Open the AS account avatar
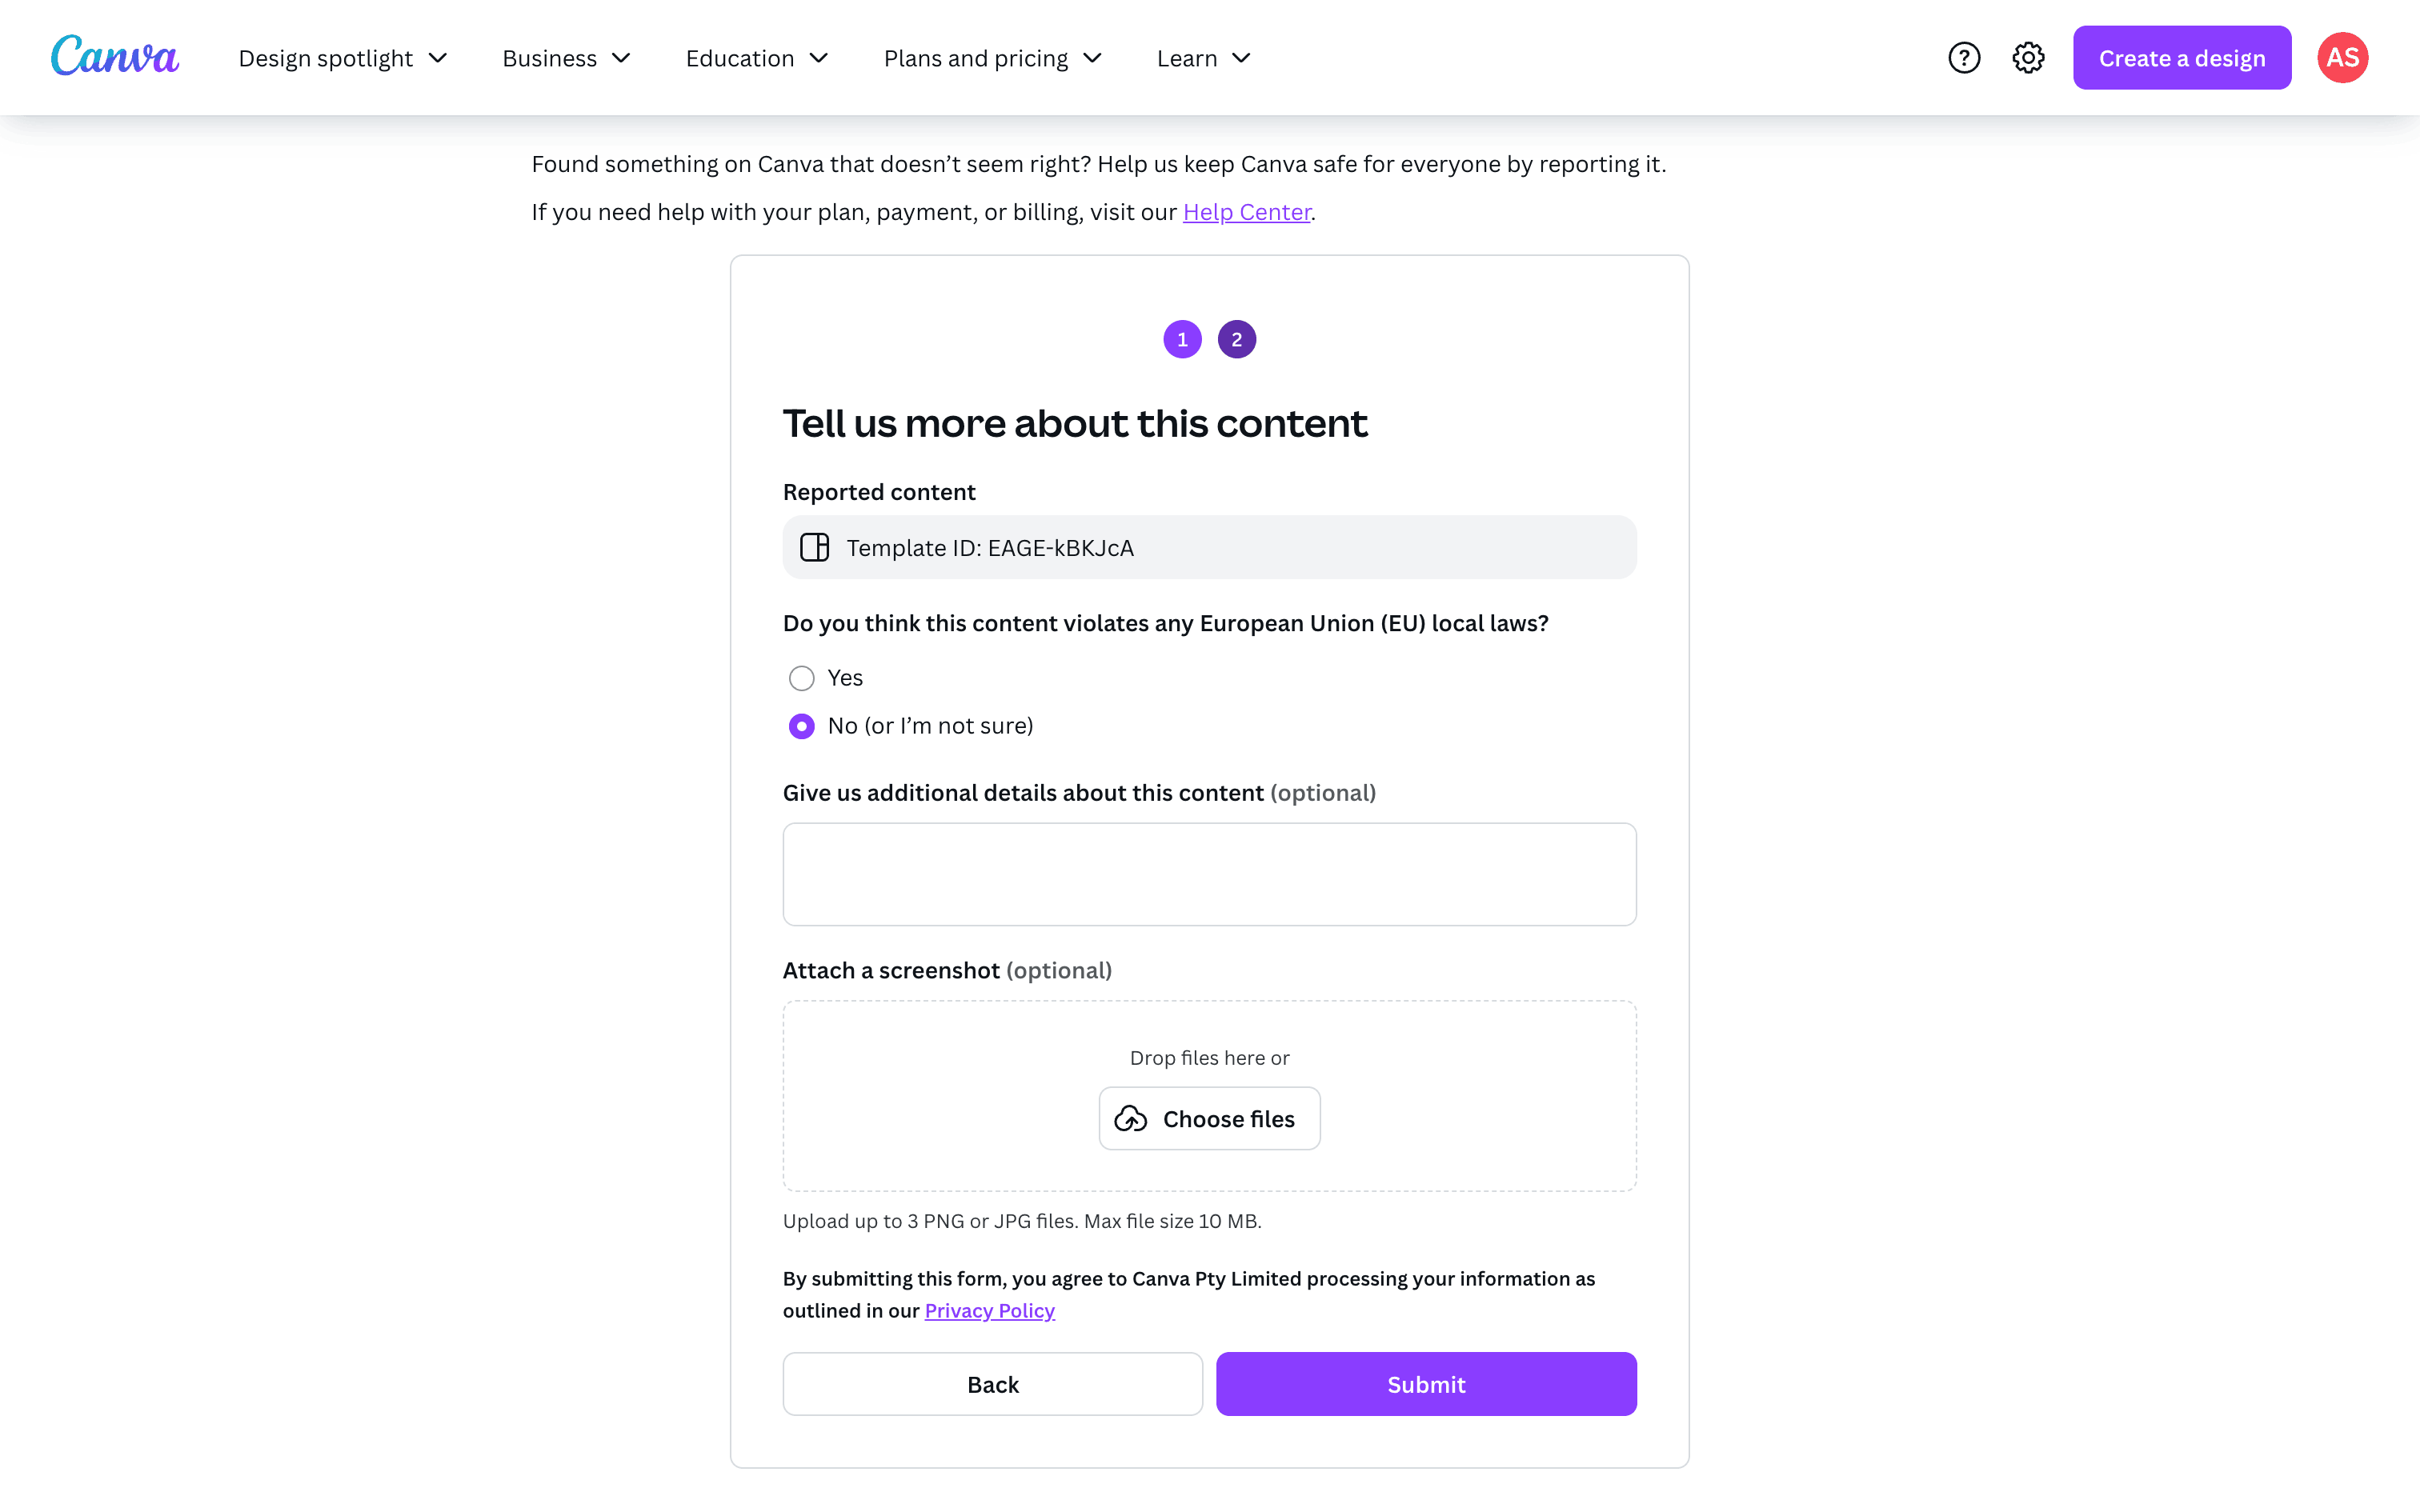Screen dimensions: 2420x1512 [x=2342, y=58]
